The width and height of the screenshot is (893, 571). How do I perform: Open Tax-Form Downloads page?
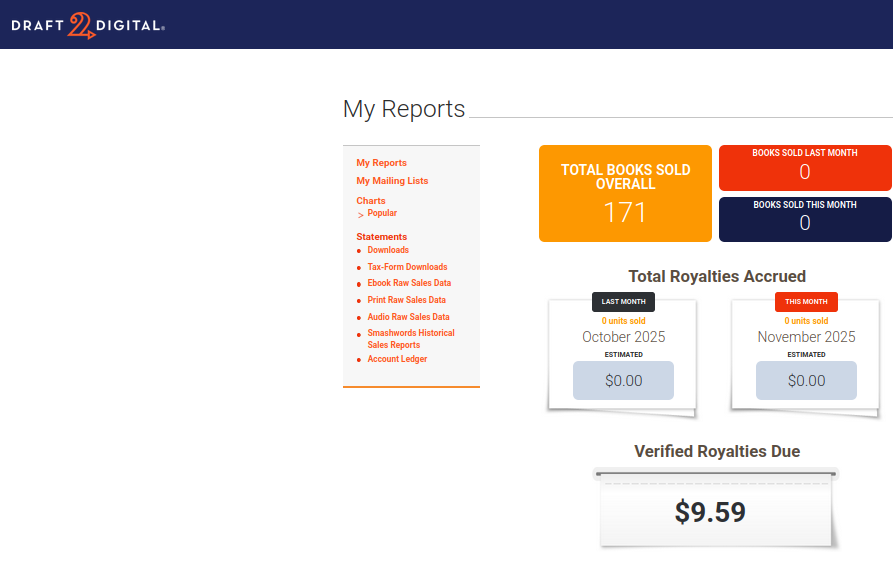(407, 267)
